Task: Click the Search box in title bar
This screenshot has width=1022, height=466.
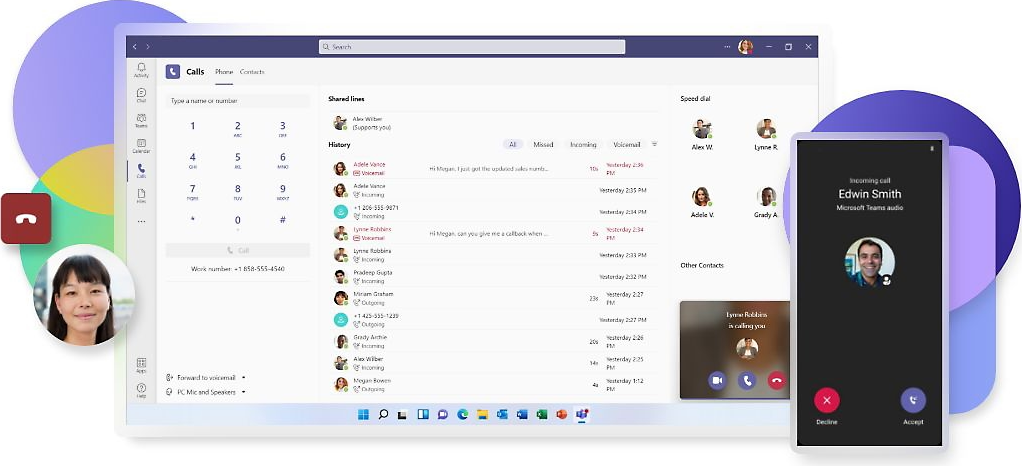Action: tap(472, 47)
